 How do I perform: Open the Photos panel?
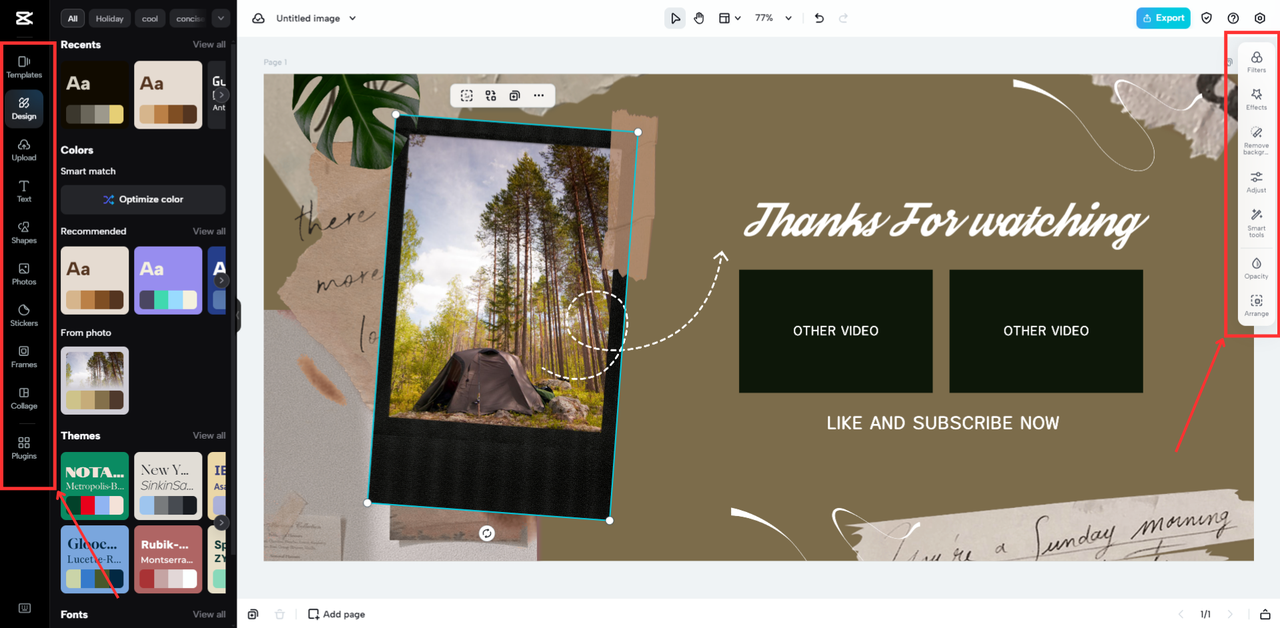pos(24,274)
